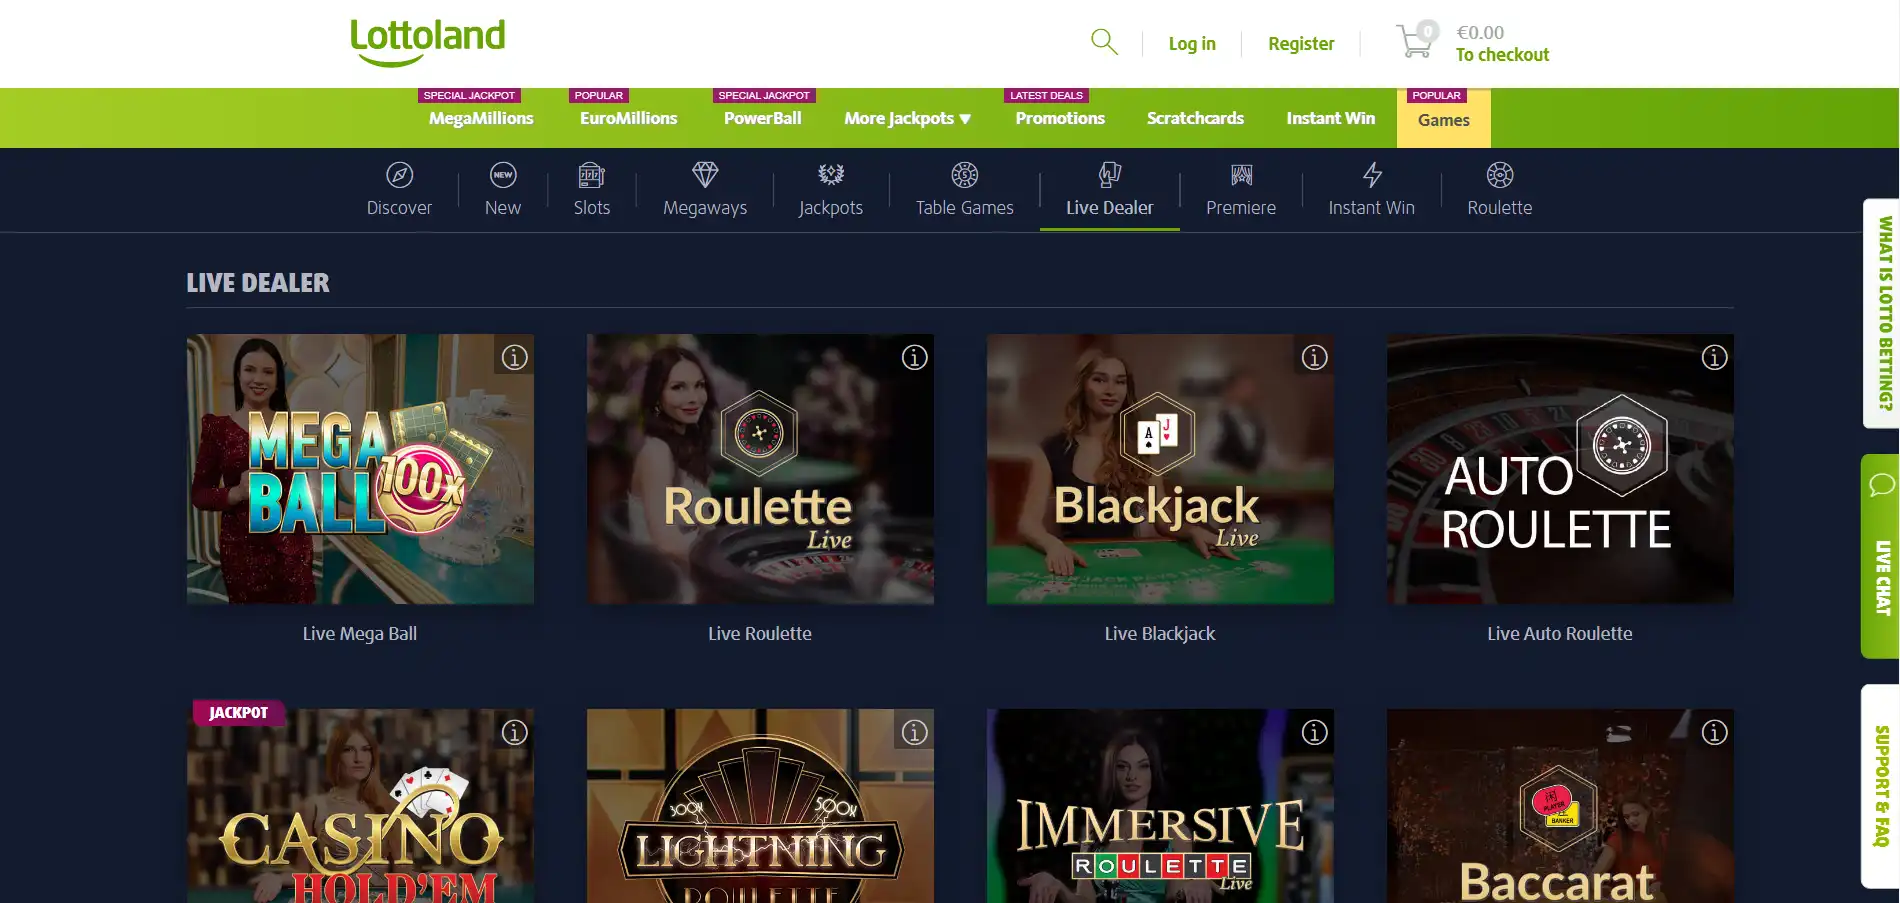
Task: Open the Table Games category
Action: (965, 189)
